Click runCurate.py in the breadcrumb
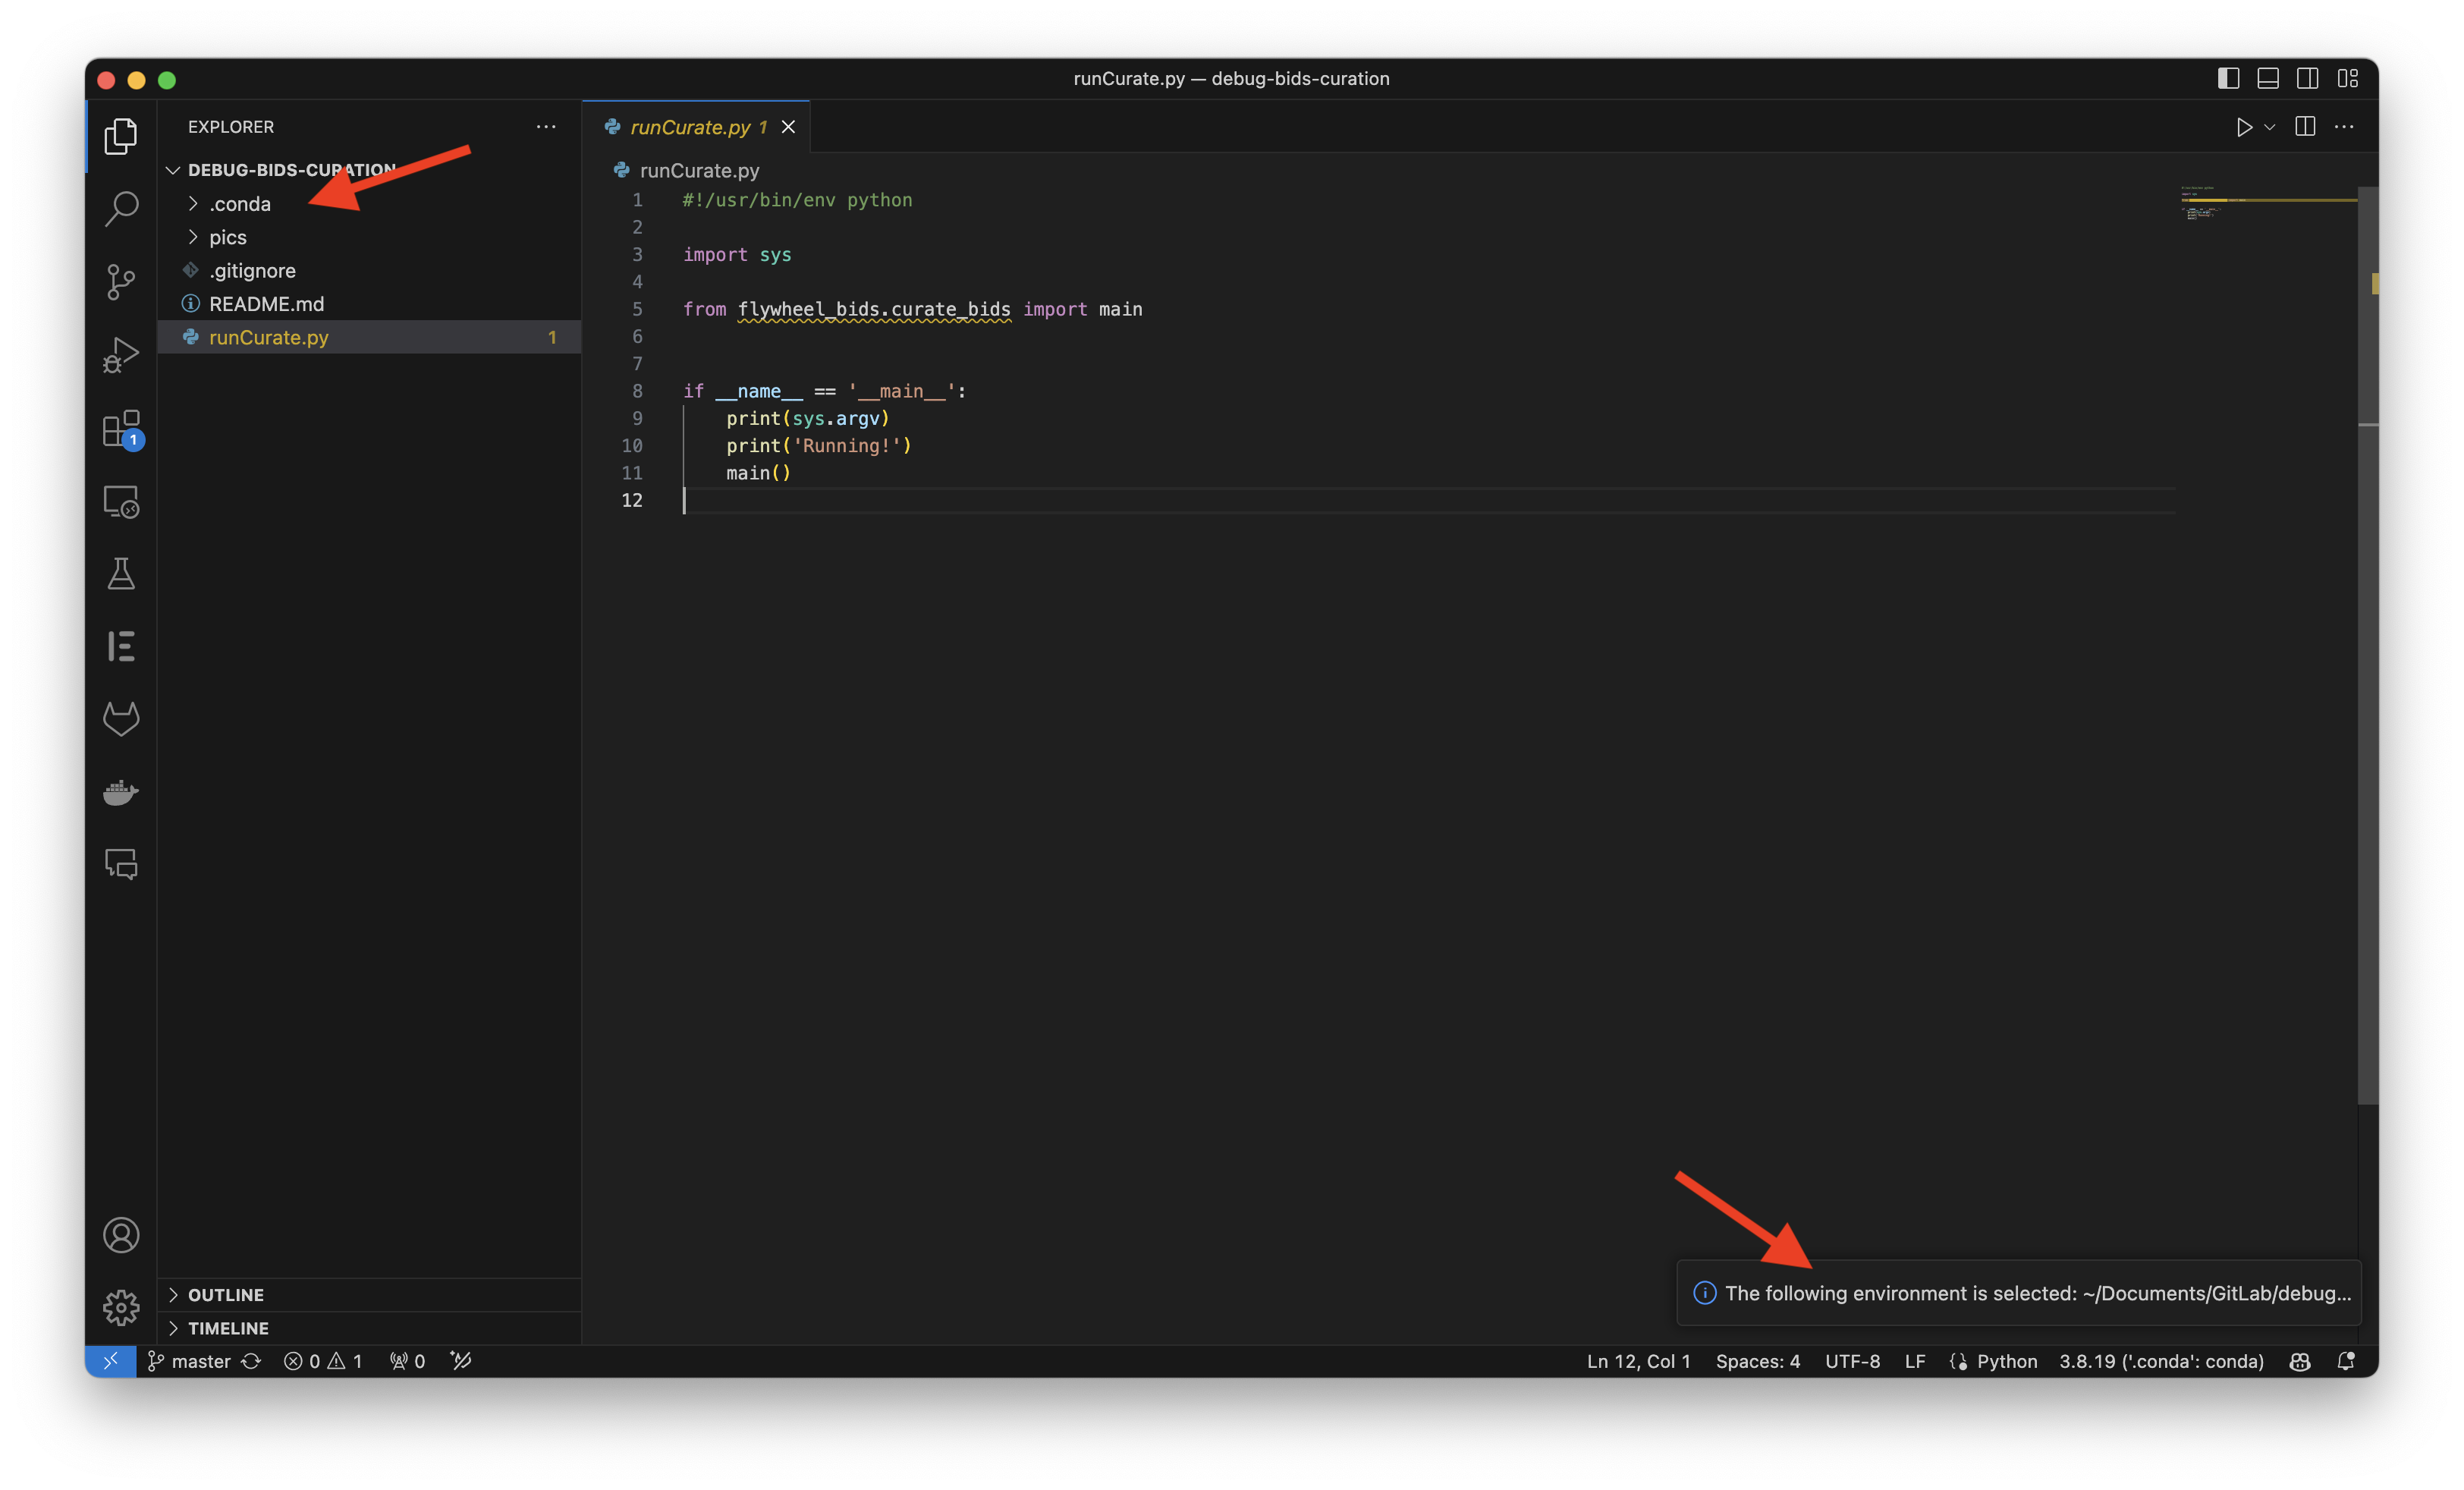Screen dimensions: 2464x1490 click(699, 171)
